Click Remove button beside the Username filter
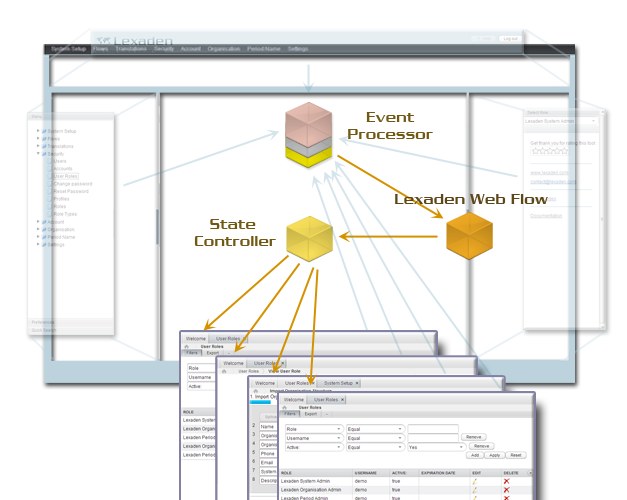627x500 pixels. pyautogui.click(x=473, y=437)
